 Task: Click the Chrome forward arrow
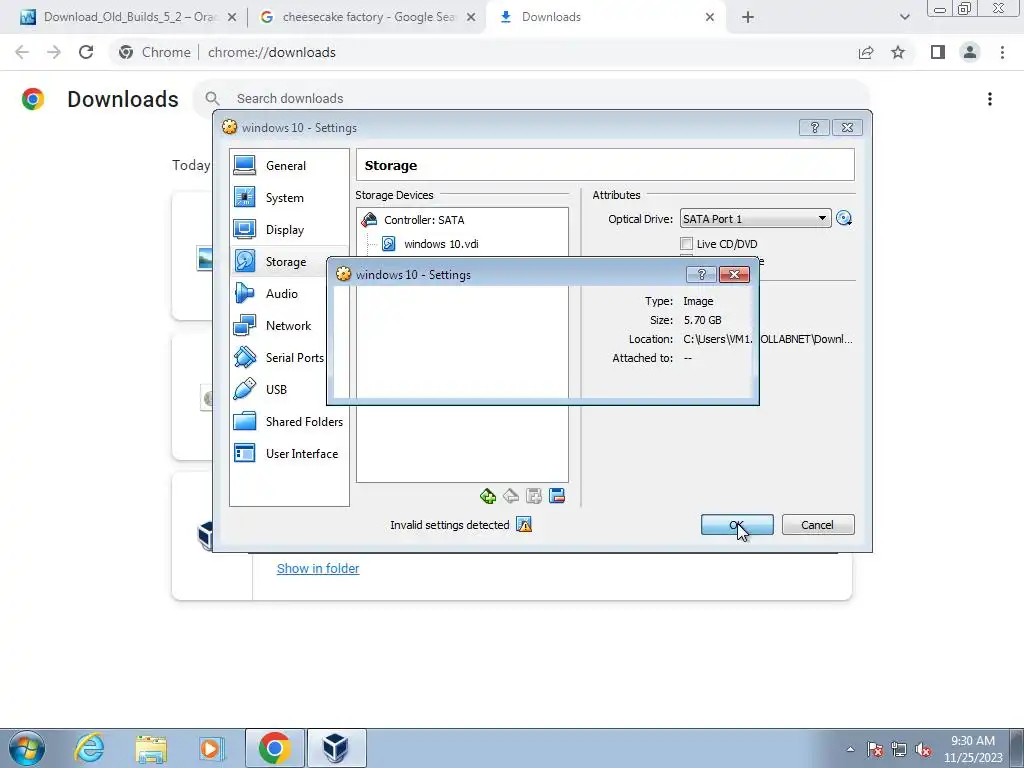pyautogui.click(x=54, y=52)
